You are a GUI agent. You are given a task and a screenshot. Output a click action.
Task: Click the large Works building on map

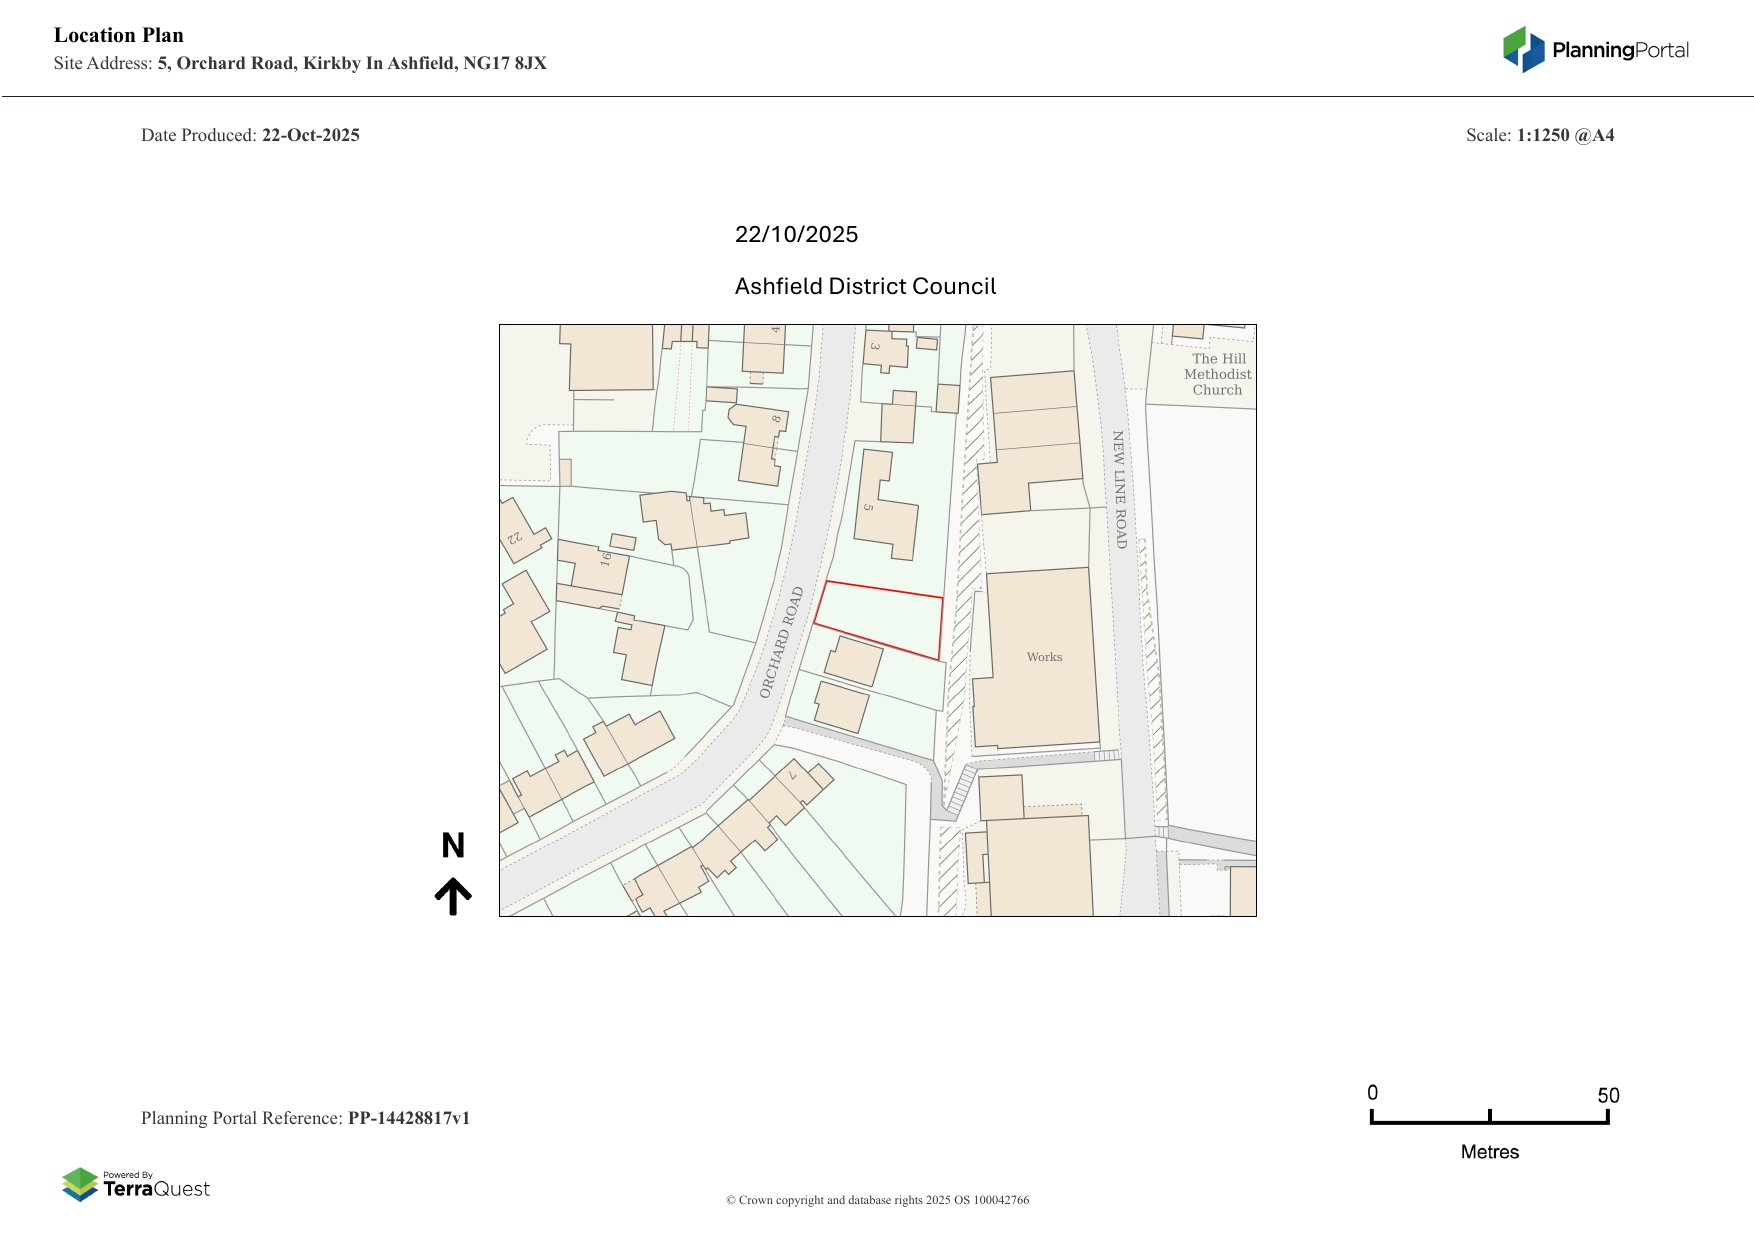click(1037, 657)
